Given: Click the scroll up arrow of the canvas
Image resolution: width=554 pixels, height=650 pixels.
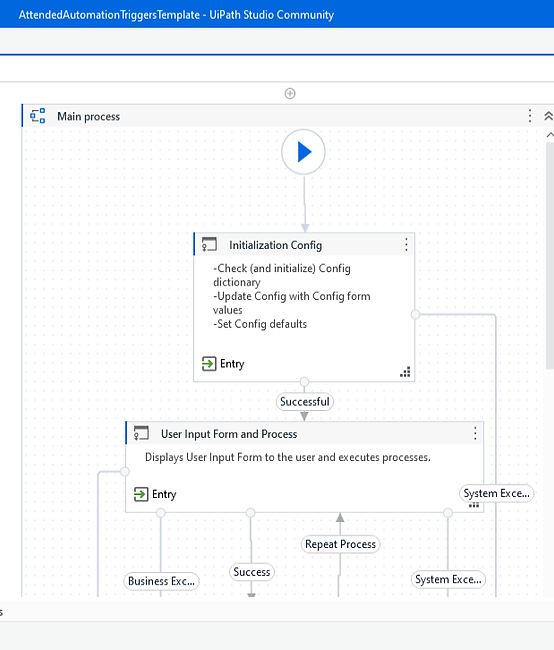Looking at the screenshot, I should (550, 135).
